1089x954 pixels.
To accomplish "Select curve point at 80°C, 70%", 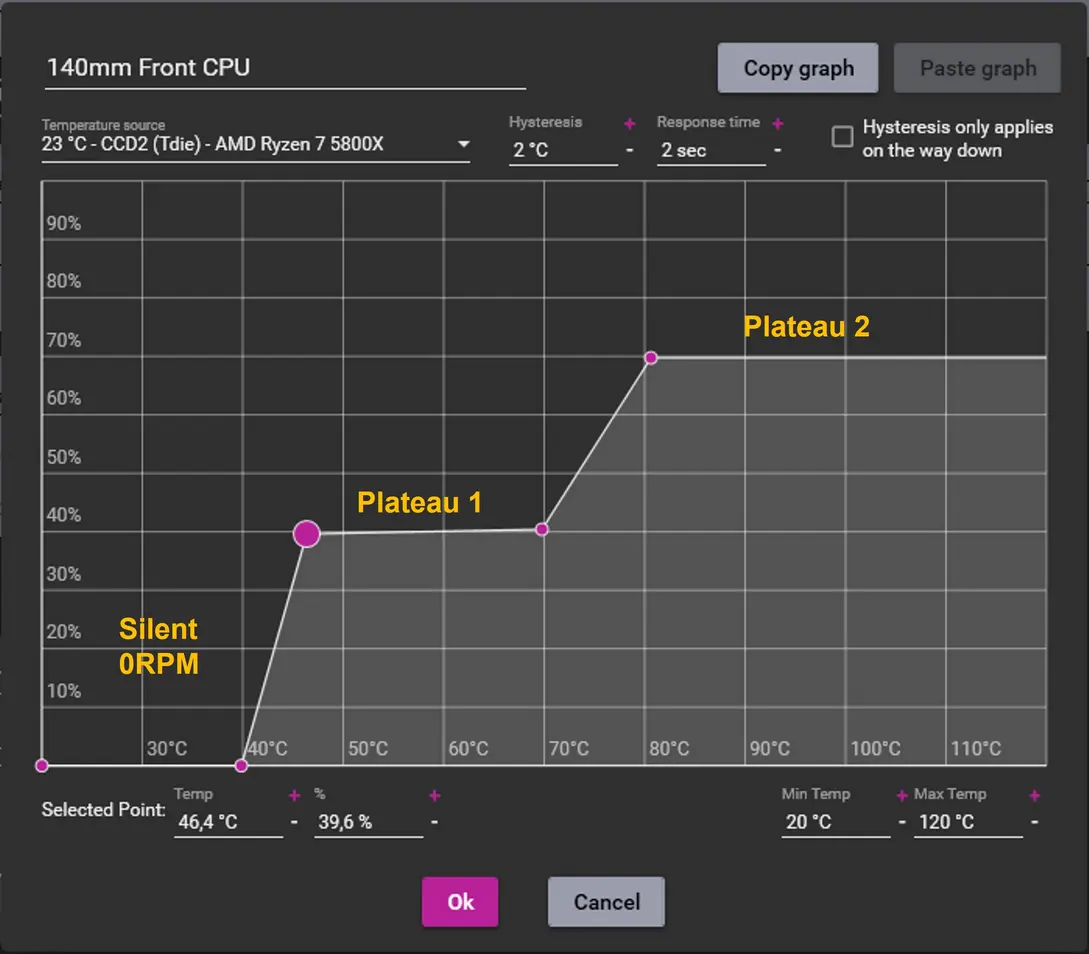I will click(x=651, y=357).
